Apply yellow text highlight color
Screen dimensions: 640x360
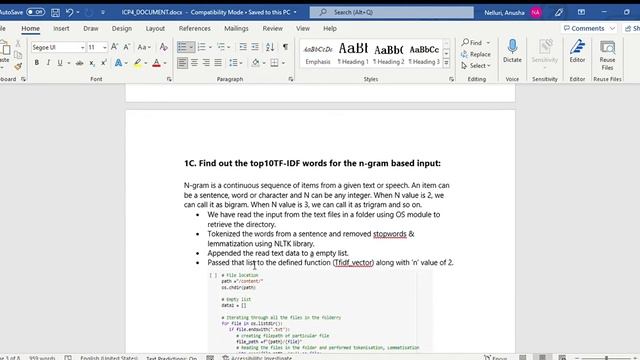coord(138,63)
